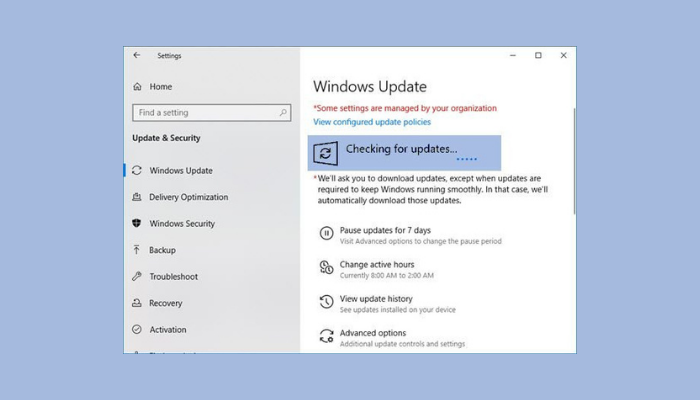The width and height of the screenshot is (700, 400).
Task: Click 'Some settings are managed by your organization'
Action: pyautogui.click(x=405, y=108)
